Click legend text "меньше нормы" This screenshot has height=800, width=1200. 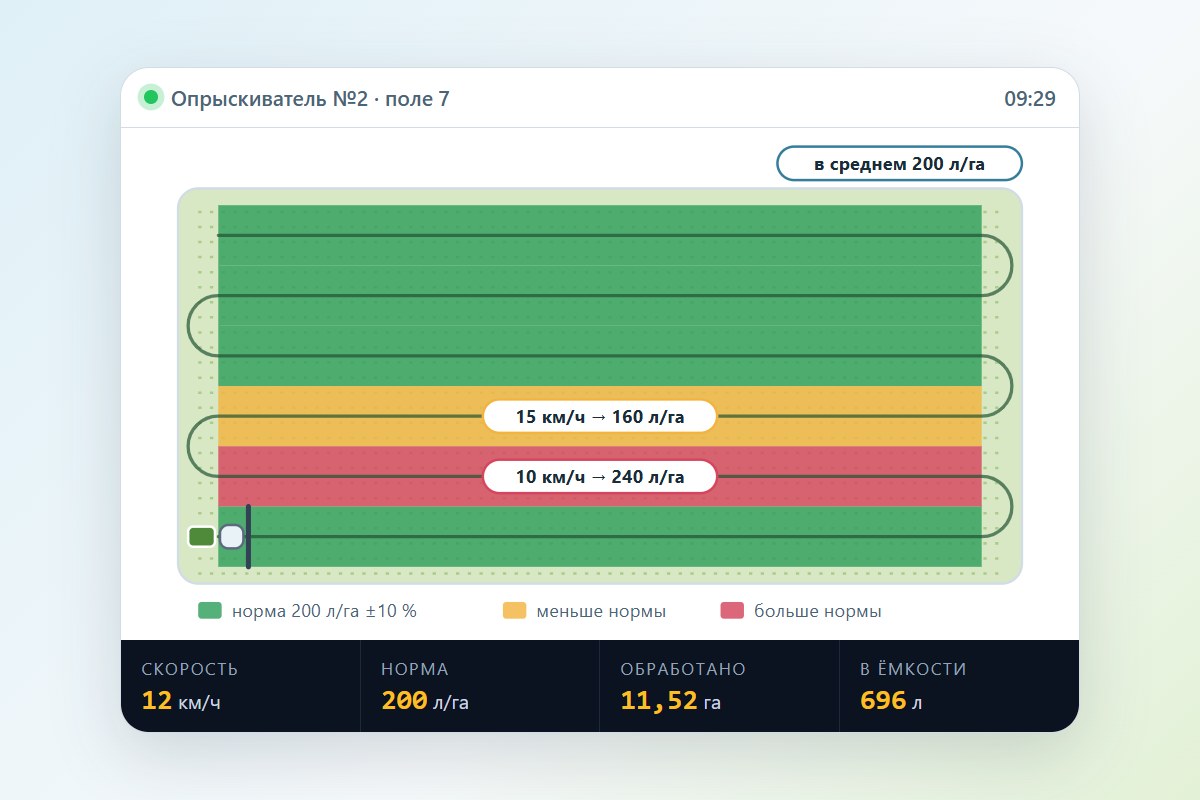[601, 611]
